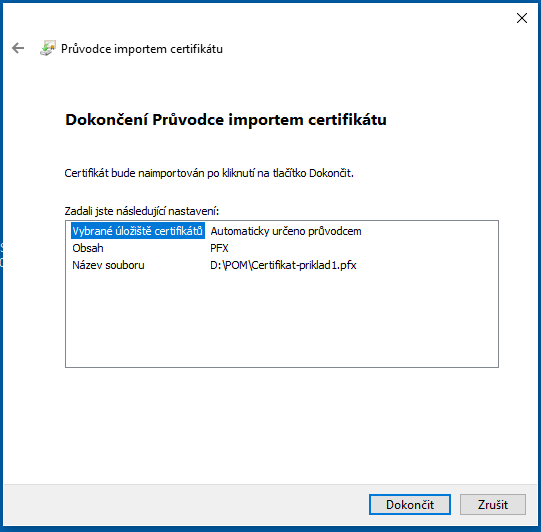The height and width of the screenshot is (532, 541).
Task: Select the 'Obsah' row label
Action: click(x=88, y=248)
